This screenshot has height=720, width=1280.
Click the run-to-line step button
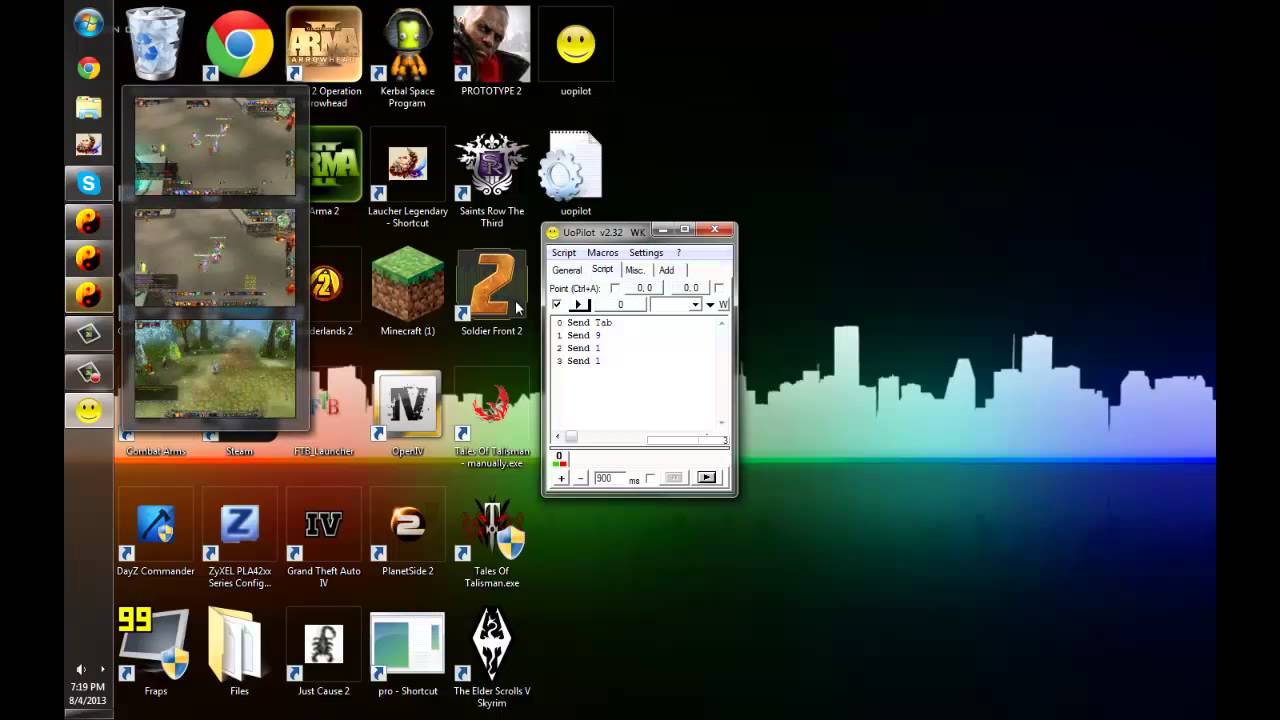point(579,304)
